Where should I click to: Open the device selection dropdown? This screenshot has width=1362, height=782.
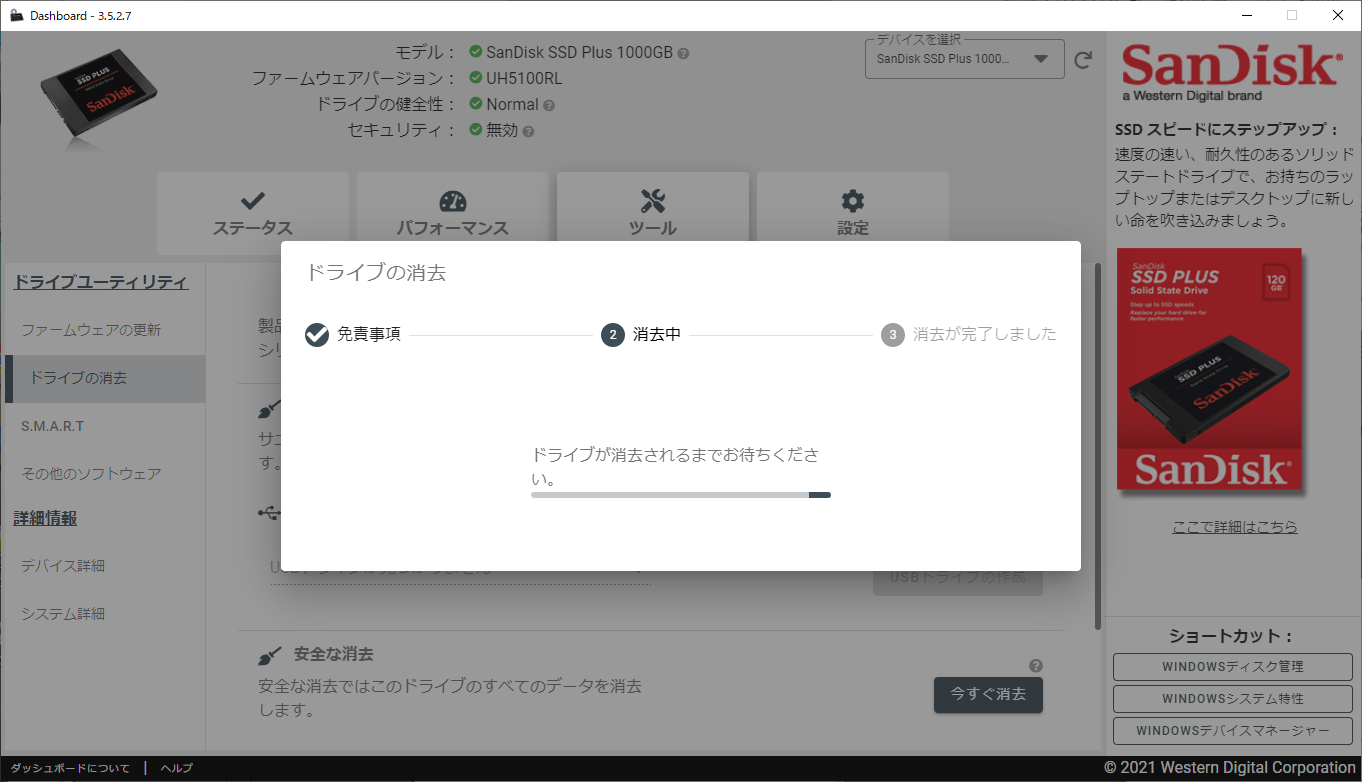tap(964, 59)
